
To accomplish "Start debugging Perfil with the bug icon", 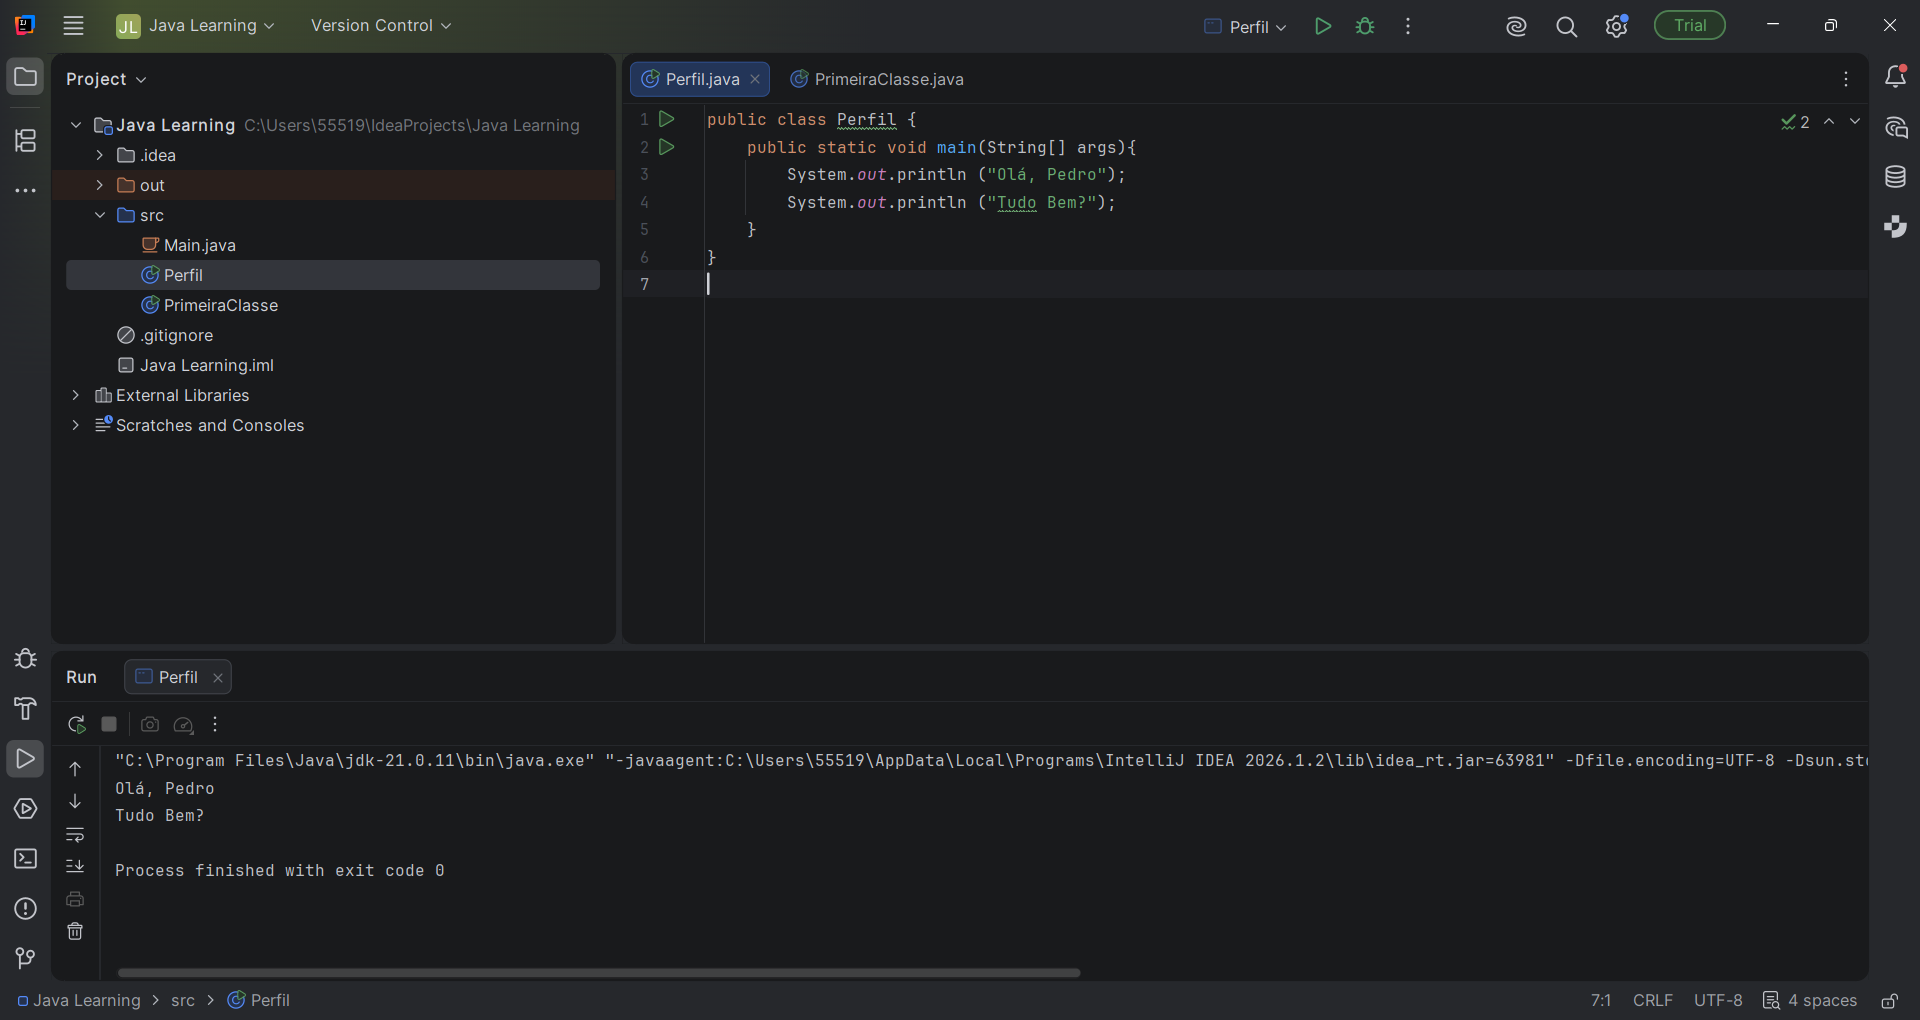I will (x=1365, y=26).
